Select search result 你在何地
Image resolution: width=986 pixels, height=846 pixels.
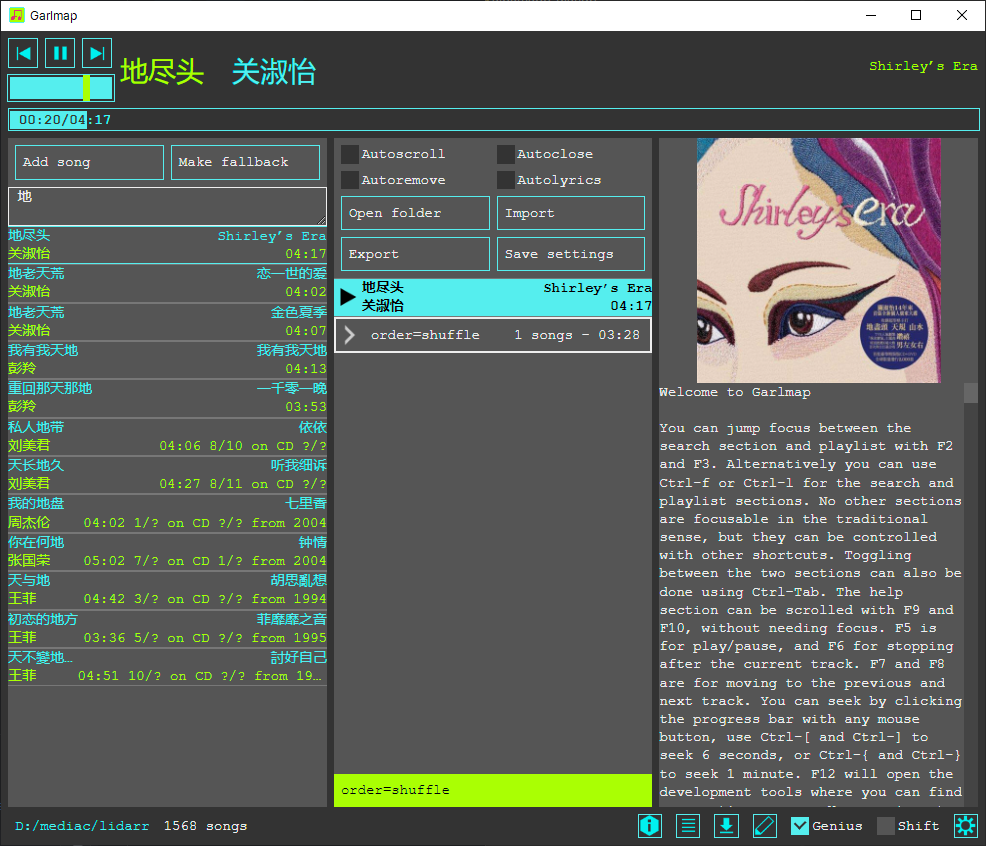(167, 552)
